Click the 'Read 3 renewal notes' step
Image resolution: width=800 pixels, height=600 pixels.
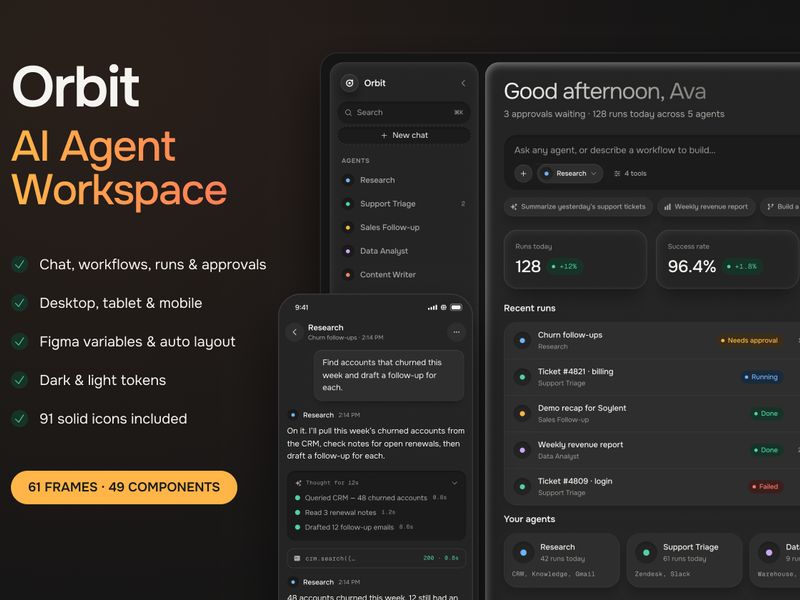click(x=345, y=512)
